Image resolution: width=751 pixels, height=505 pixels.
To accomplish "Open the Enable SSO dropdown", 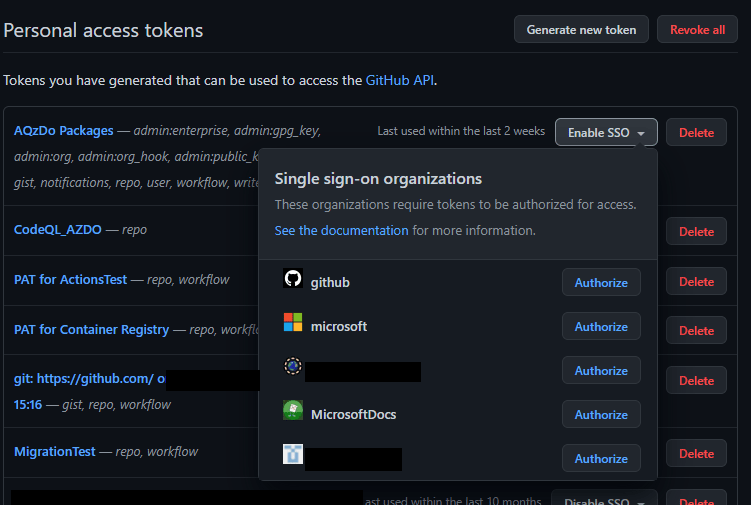I will click(606, 132).
